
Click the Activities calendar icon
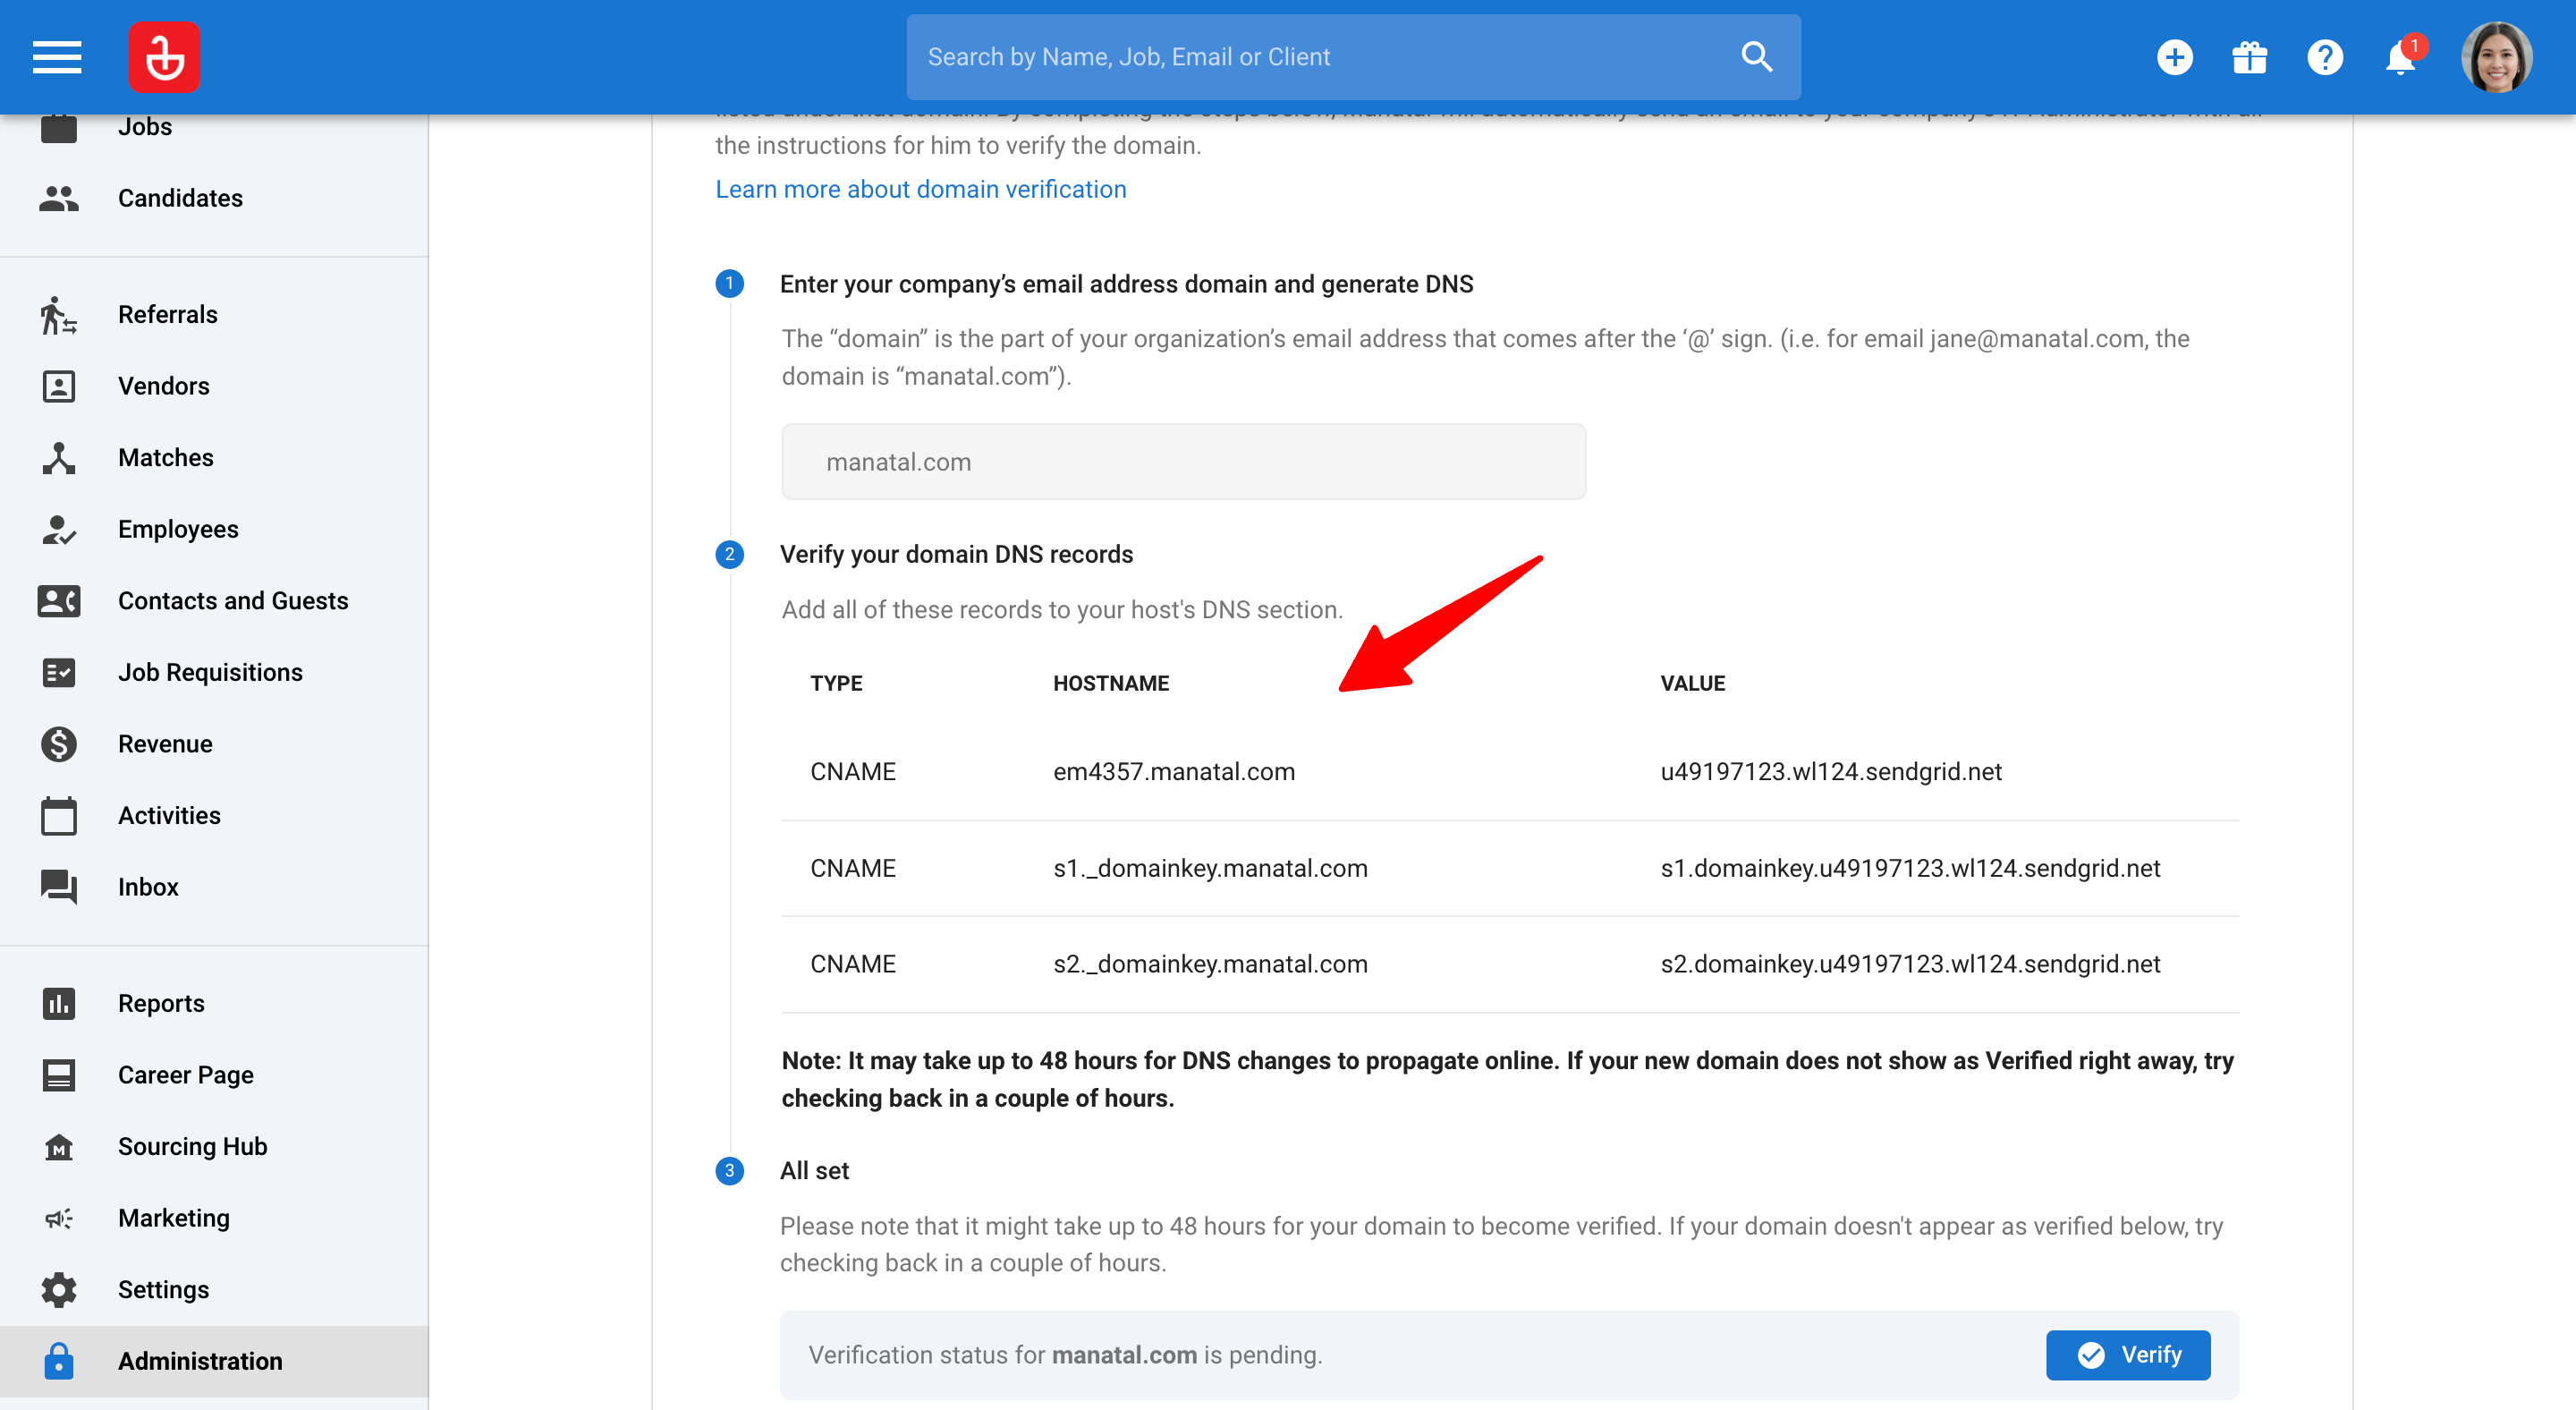click(x=59, y=815)
